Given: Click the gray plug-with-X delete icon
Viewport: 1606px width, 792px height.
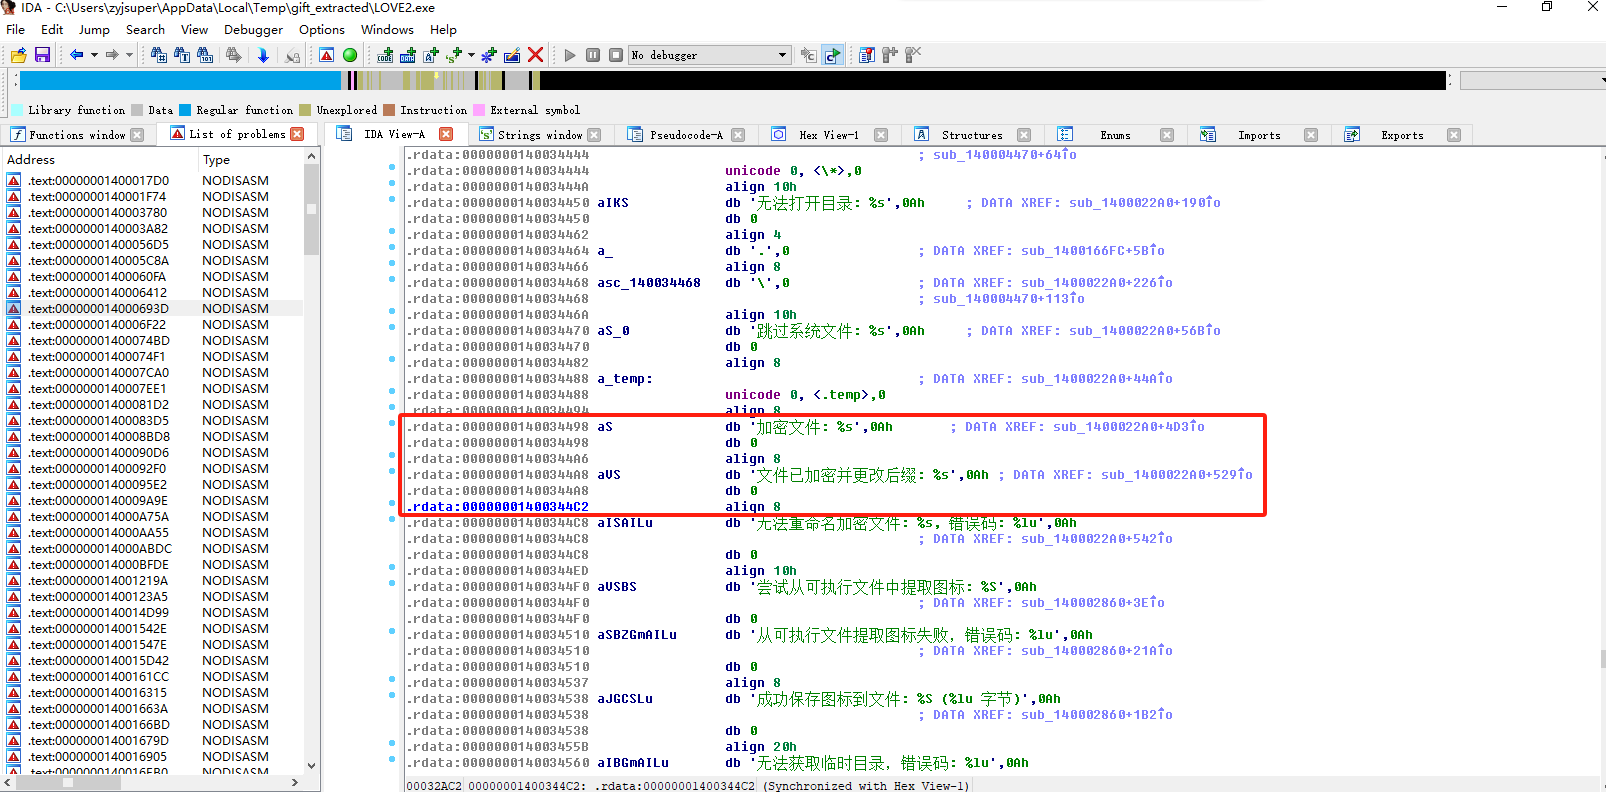Looking at the screenshot, I should pos(912,55).
